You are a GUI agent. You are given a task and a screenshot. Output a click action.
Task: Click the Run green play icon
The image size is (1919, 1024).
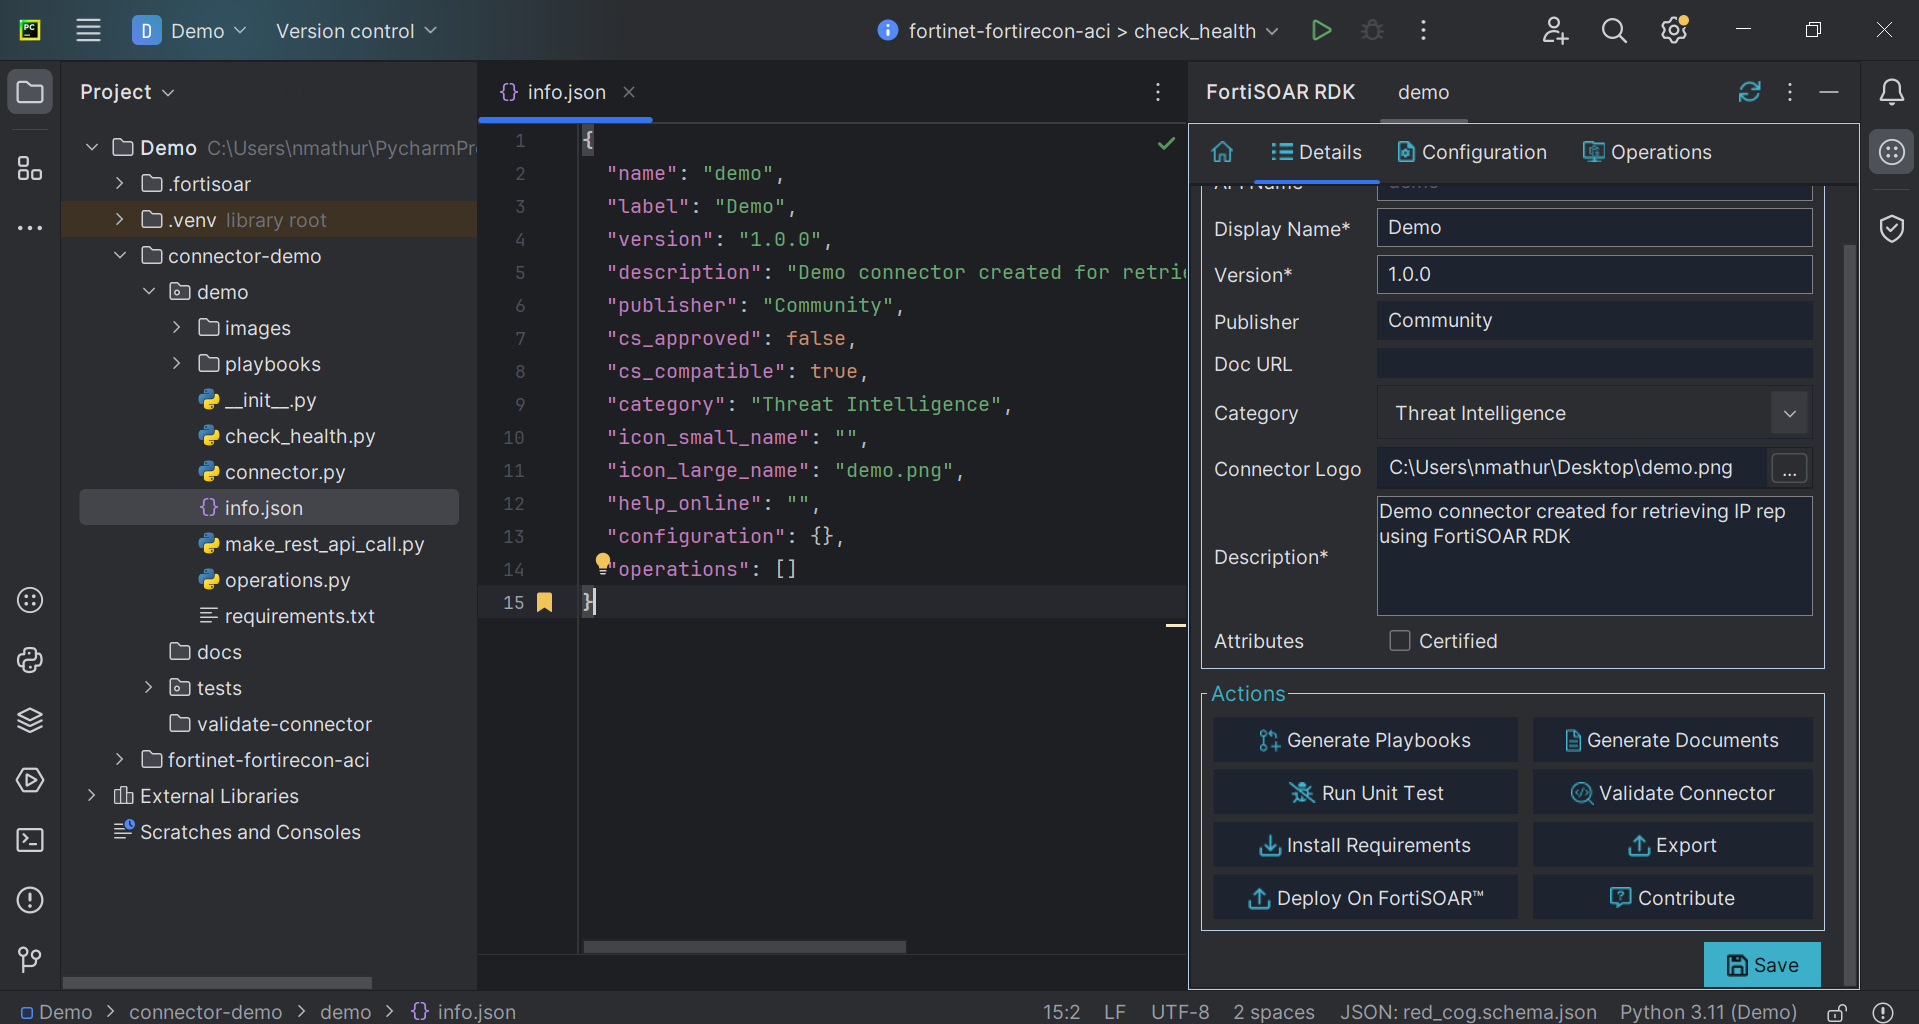[1321, 30]
